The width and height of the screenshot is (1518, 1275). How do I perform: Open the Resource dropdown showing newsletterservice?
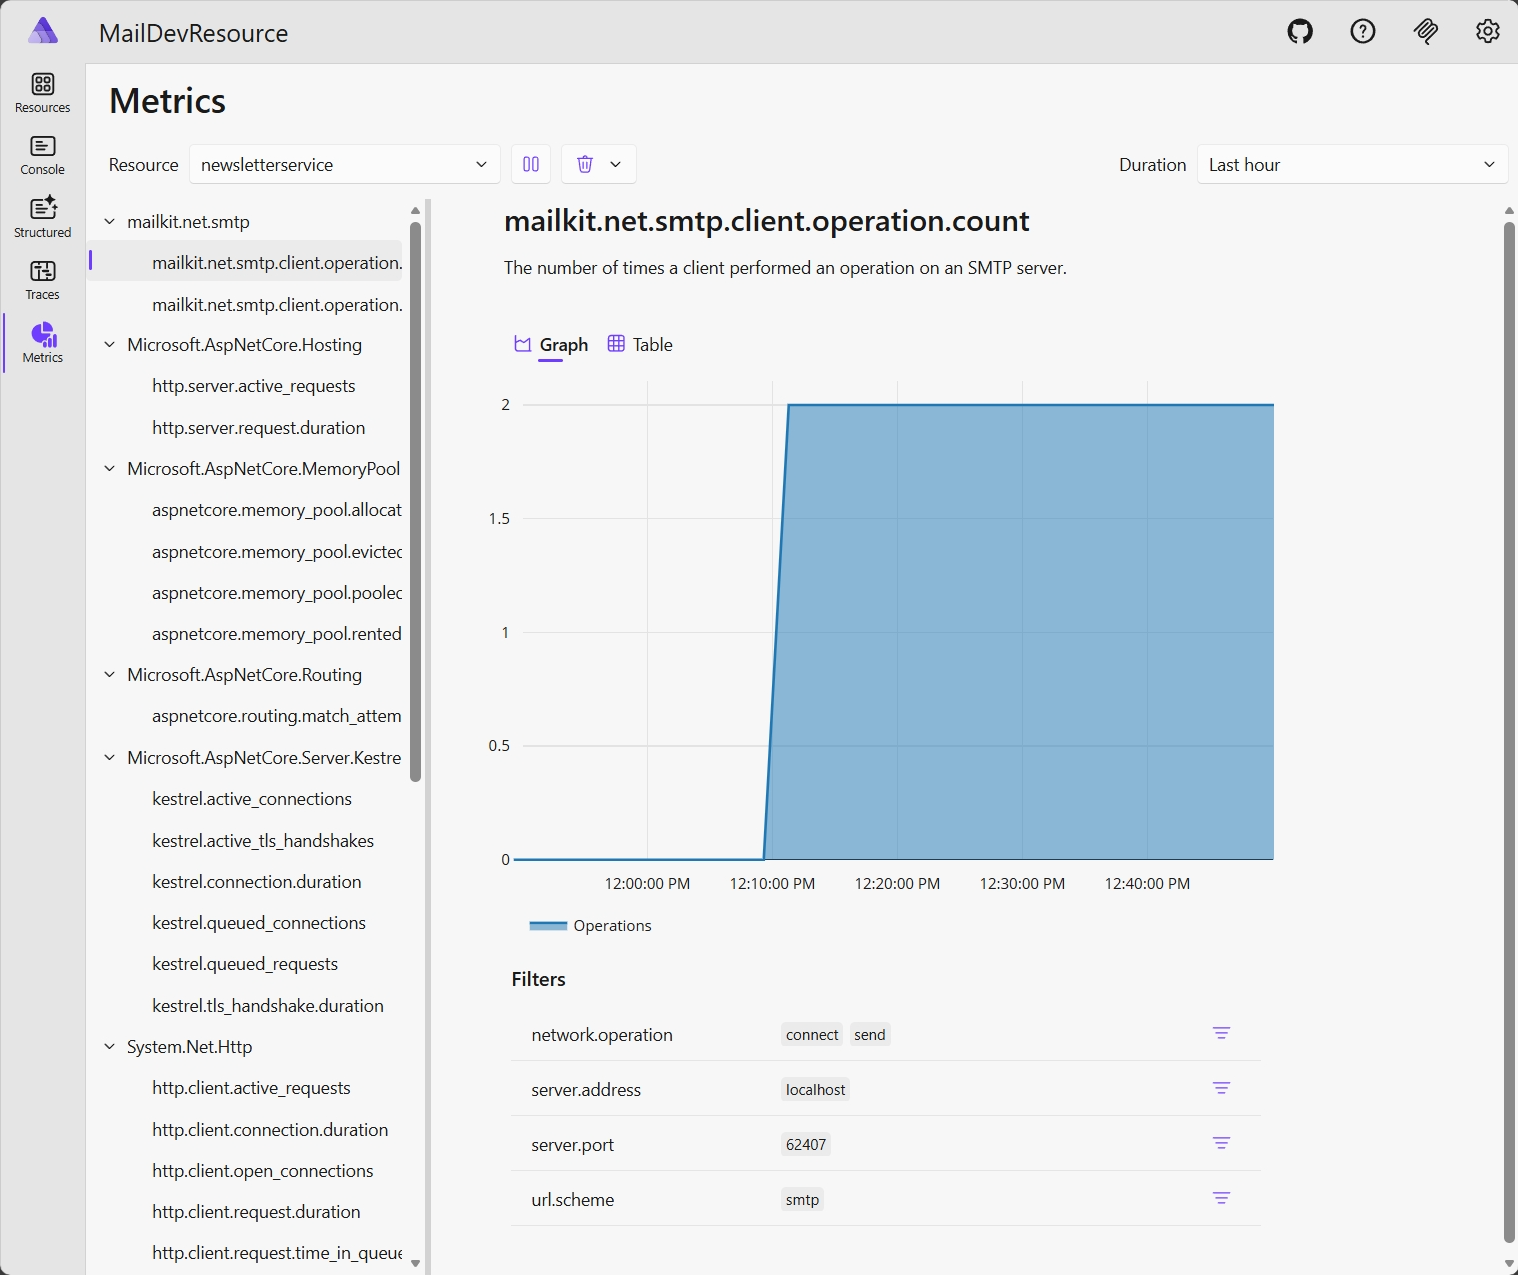click(344, 164)
